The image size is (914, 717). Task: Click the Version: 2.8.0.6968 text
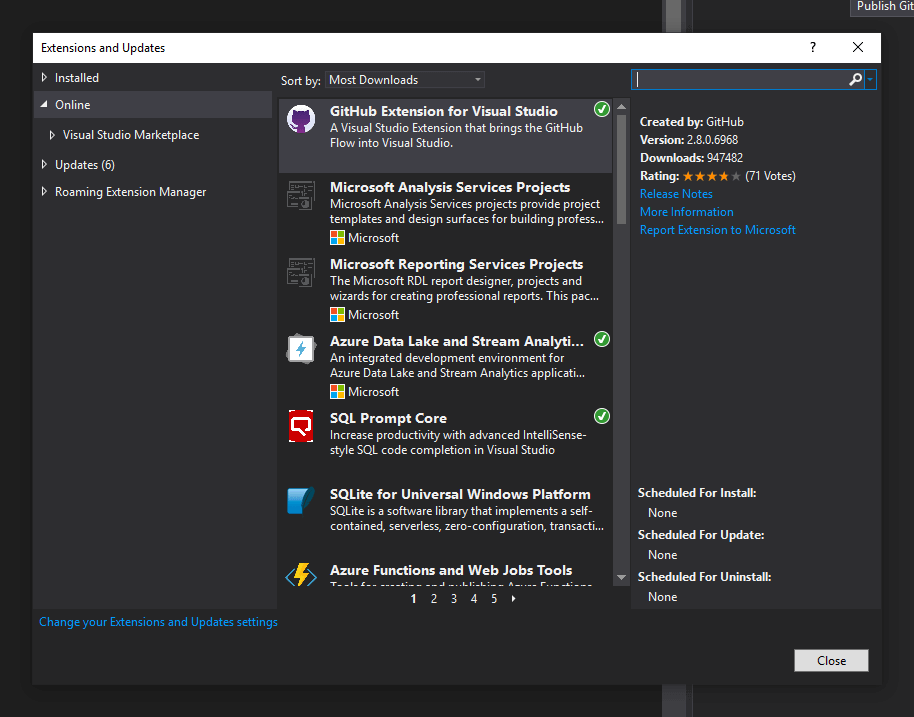click(x=689, y=140)
